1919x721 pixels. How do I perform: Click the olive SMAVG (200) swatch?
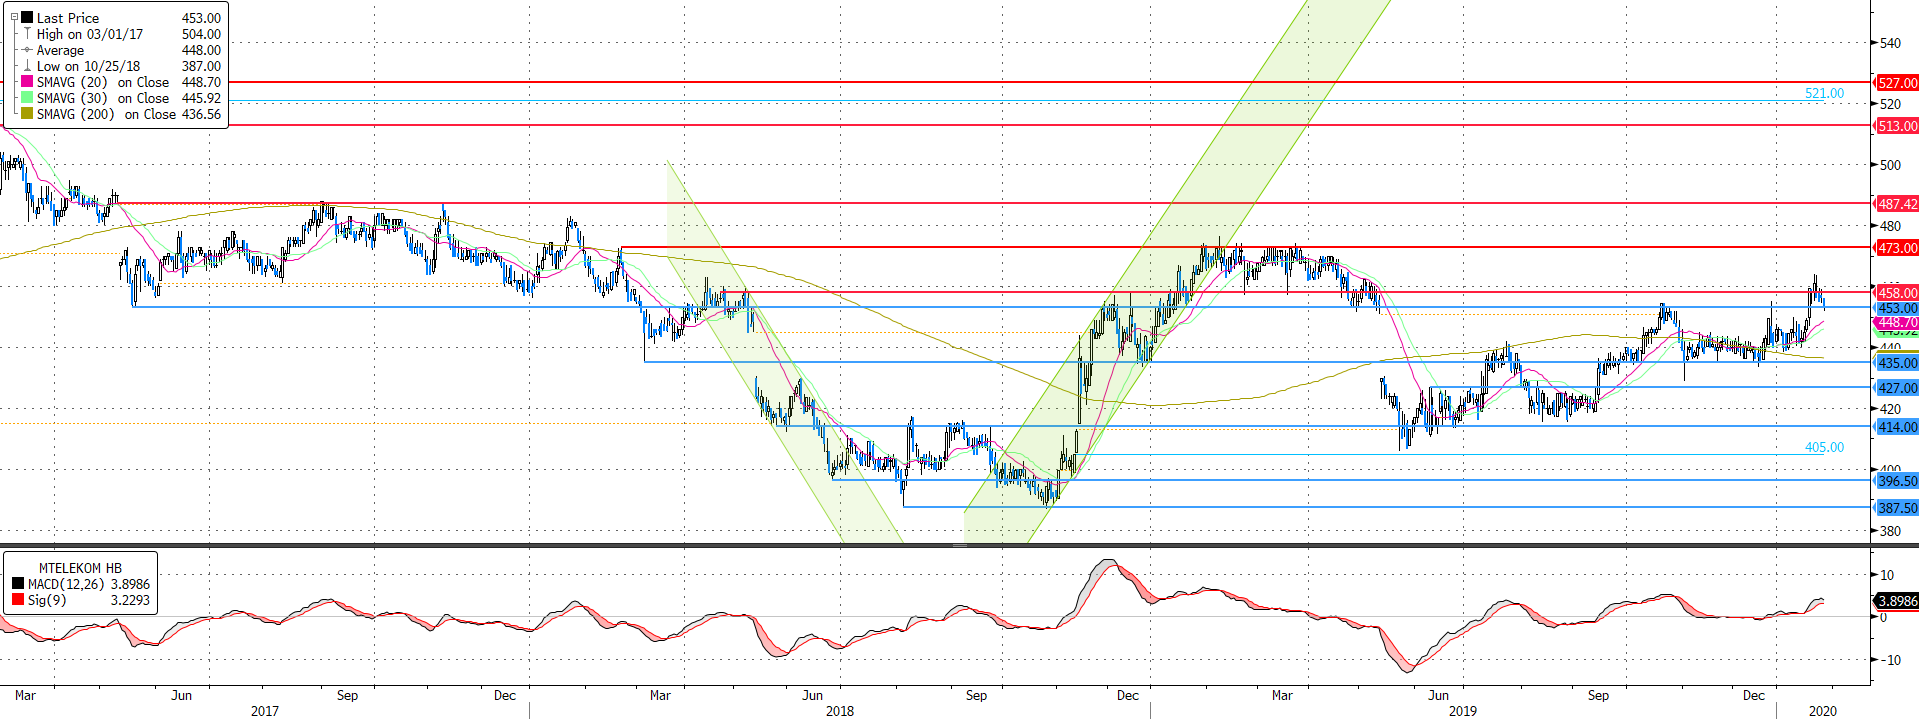(x=27, y=114)
